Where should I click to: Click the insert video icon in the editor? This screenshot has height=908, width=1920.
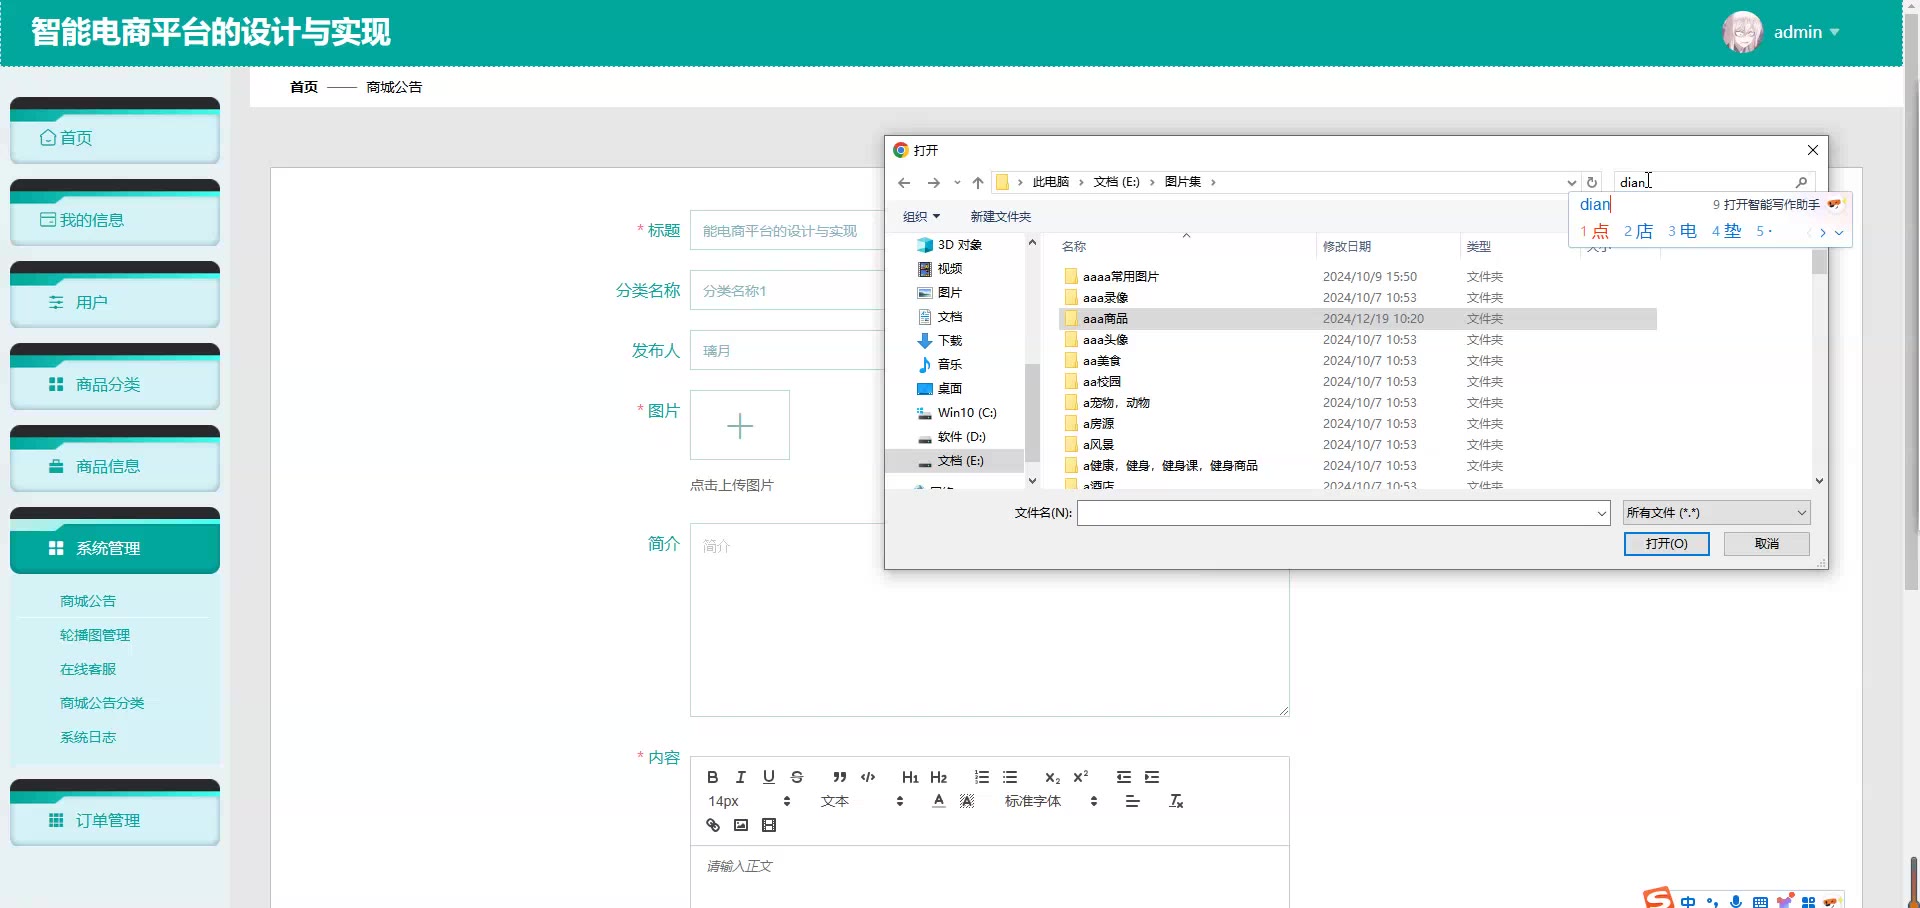pos(768,825)
